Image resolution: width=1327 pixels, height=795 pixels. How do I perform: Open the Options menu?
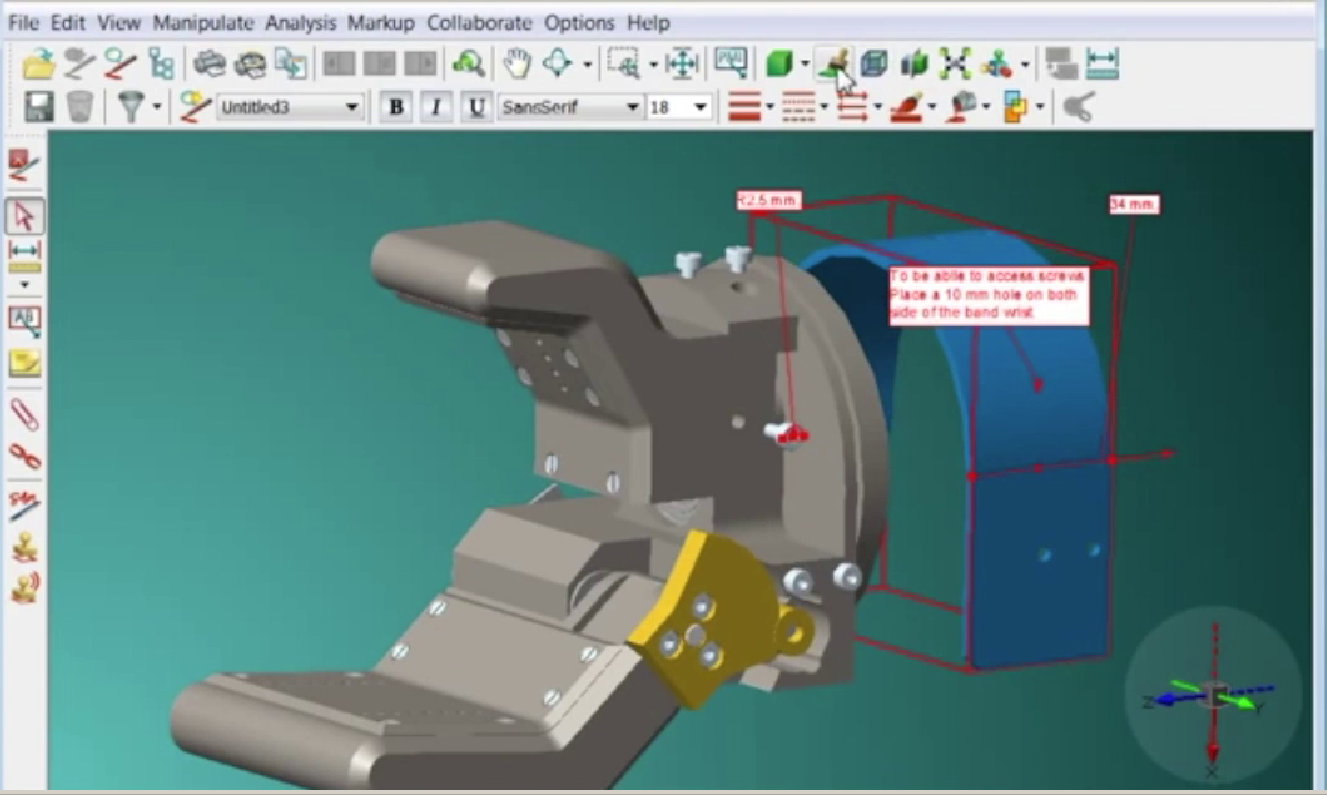(x=580, y=22)
